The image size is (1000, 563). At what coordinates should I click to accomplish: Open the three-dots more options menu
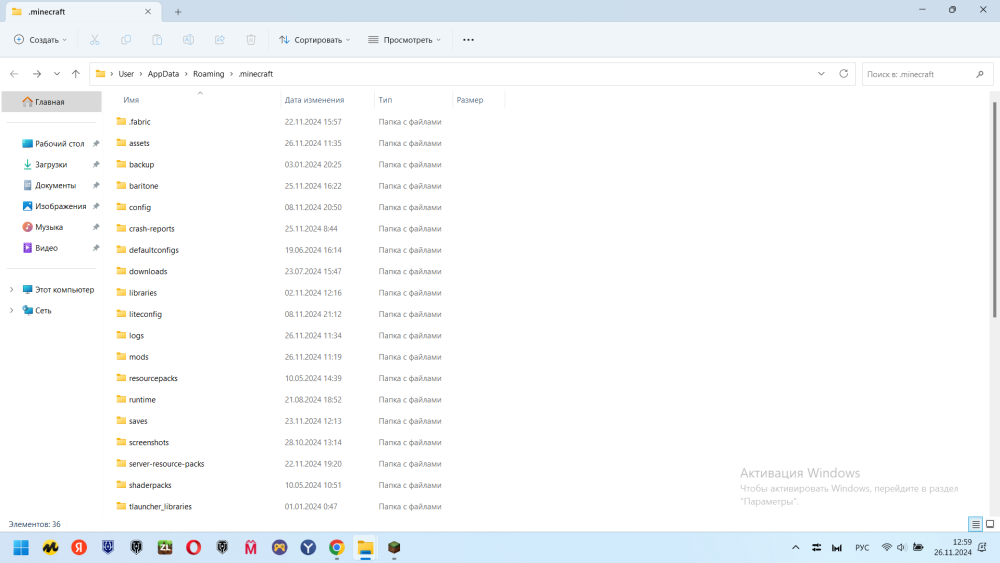[468, 40]
